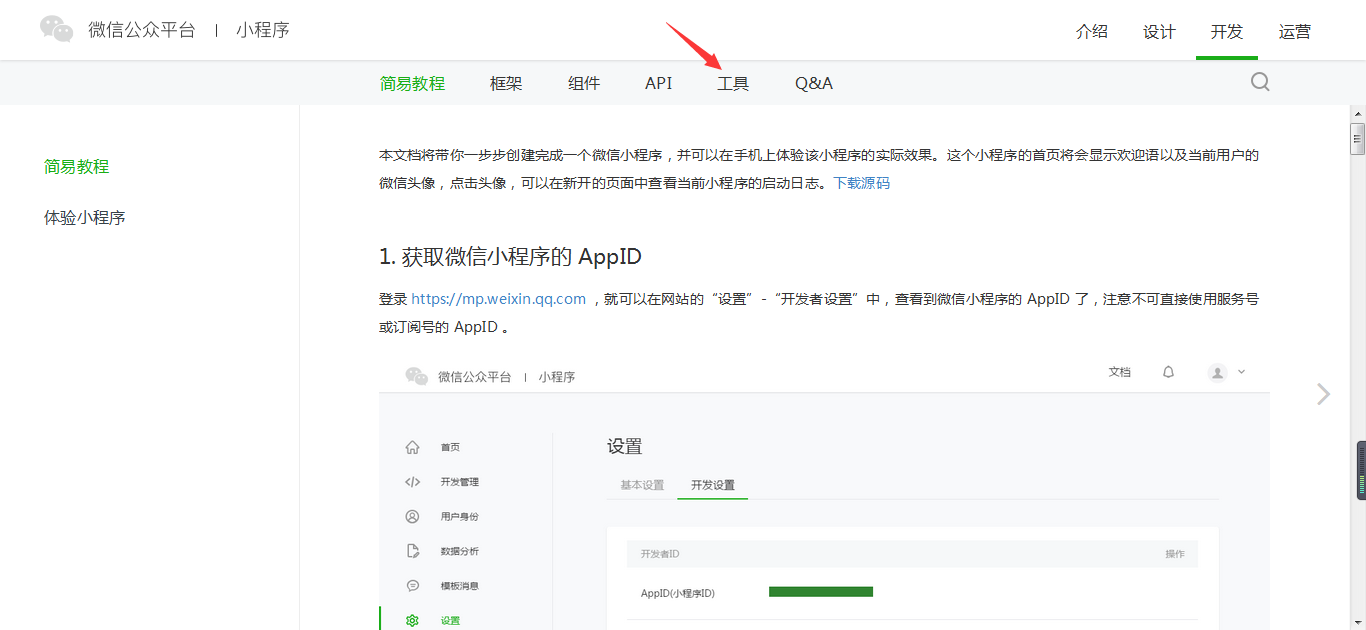Viewport: 1366px width, 630px height.
Task: Click the 设置 heading in embedded screenshot
Action: 625,447
